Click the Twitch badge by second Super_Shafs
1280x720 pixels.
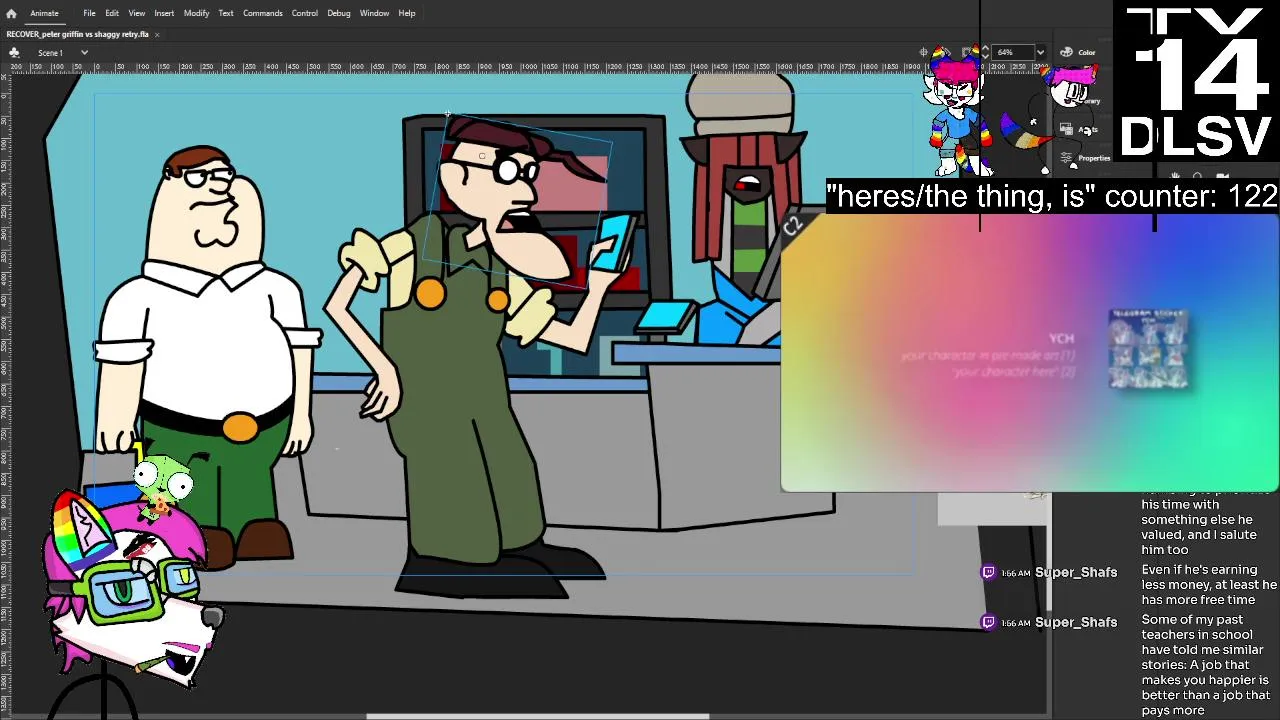988,622
